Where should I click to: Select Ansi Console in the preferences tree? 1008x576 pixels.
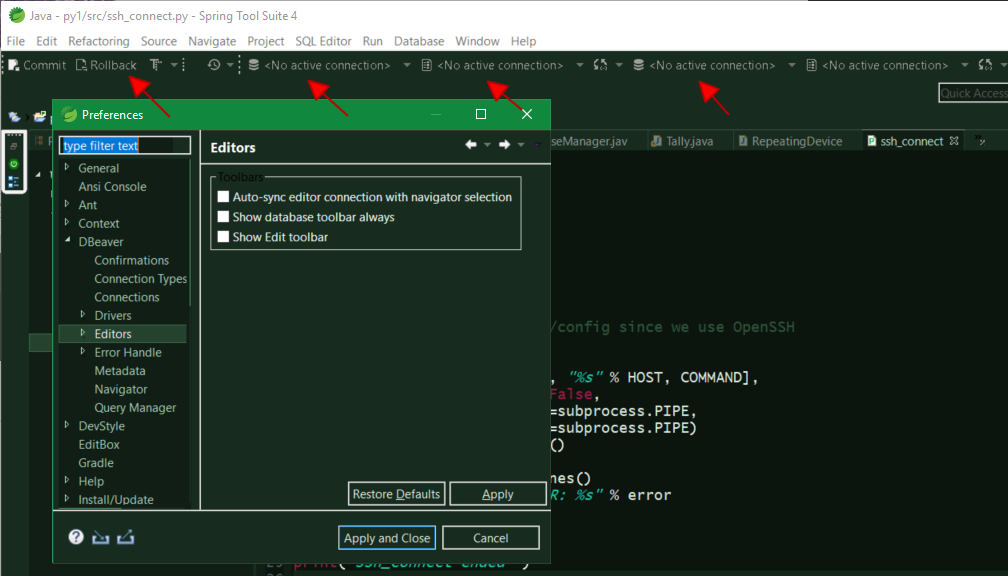(112, 186)
